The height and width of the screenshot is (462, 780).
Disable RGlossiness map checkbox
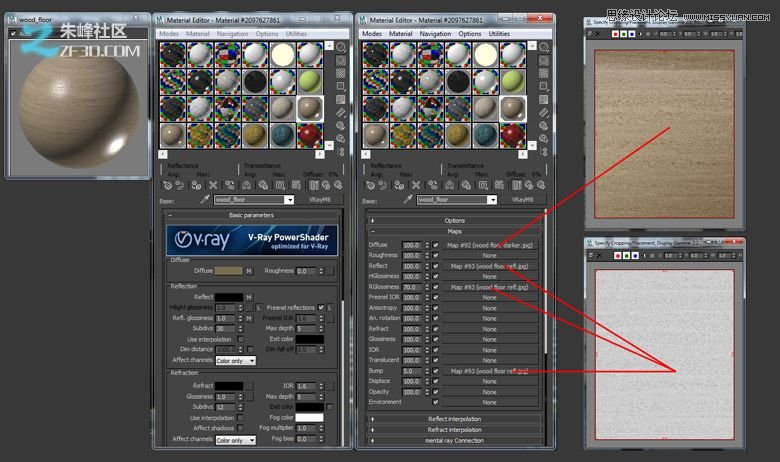coord(436,287)
